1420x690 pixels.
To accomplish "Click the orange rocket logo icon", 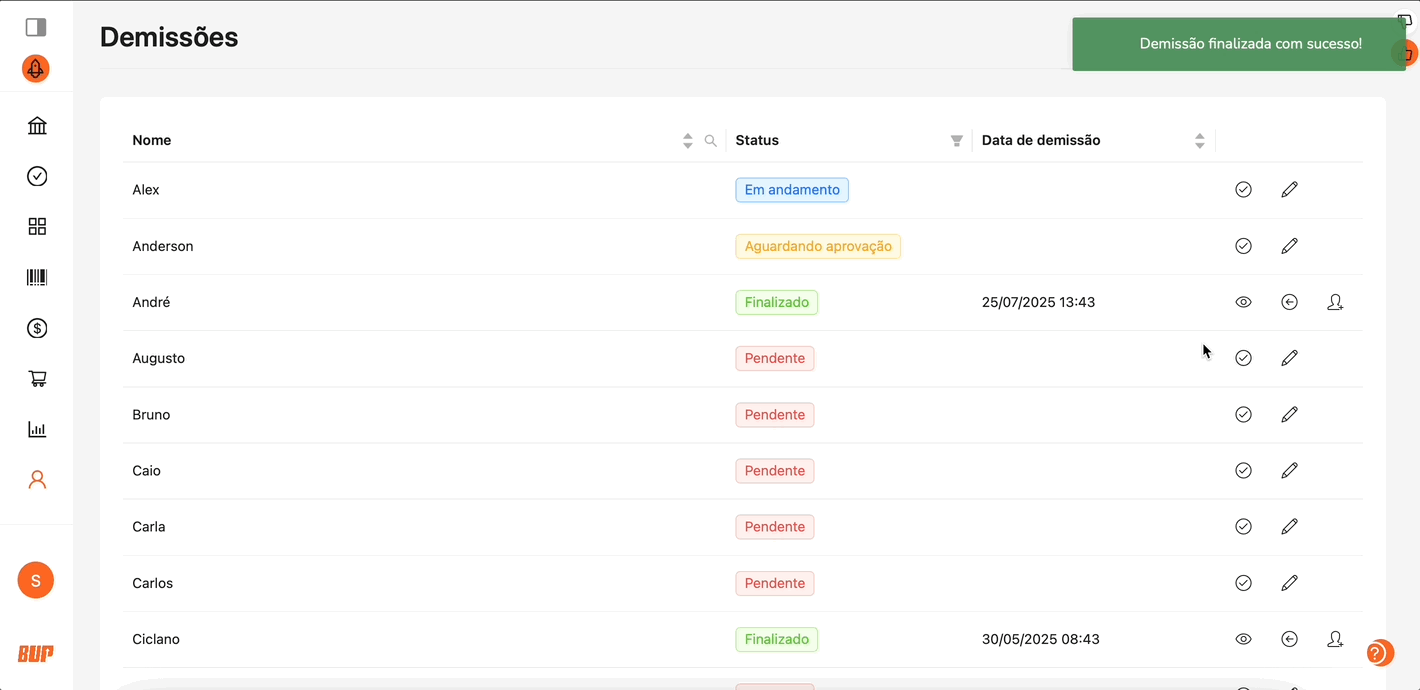I will click(36, 69).
